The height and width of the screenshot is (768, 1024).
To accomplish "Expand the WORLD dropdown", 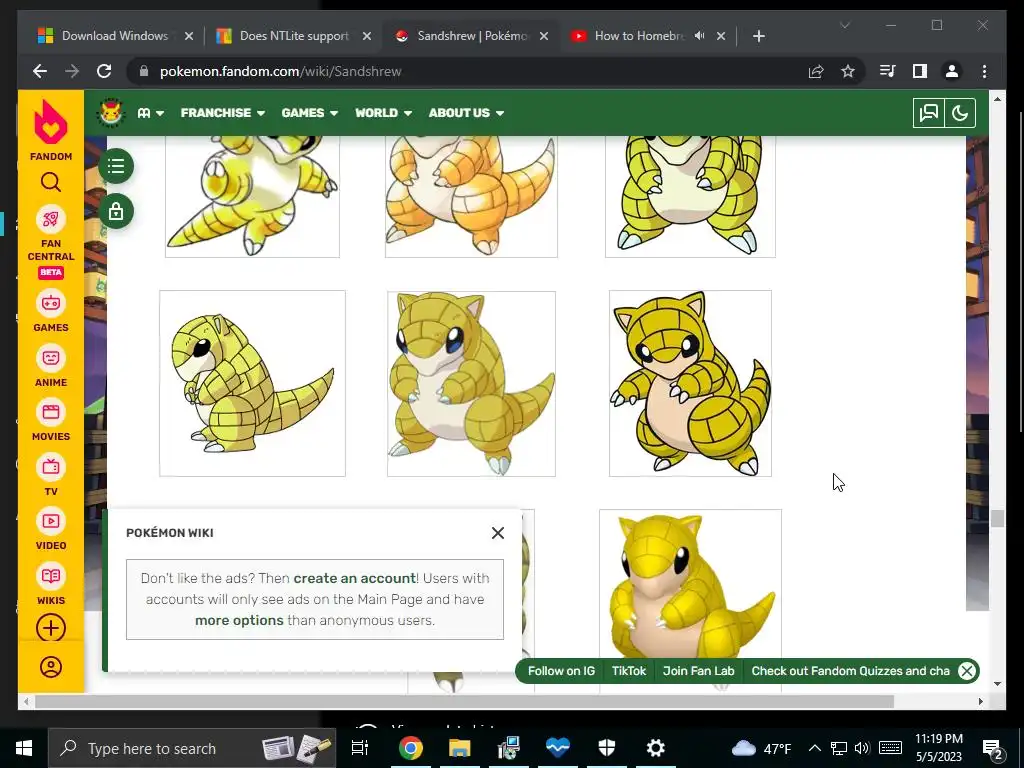I will [x=383, y=113].
